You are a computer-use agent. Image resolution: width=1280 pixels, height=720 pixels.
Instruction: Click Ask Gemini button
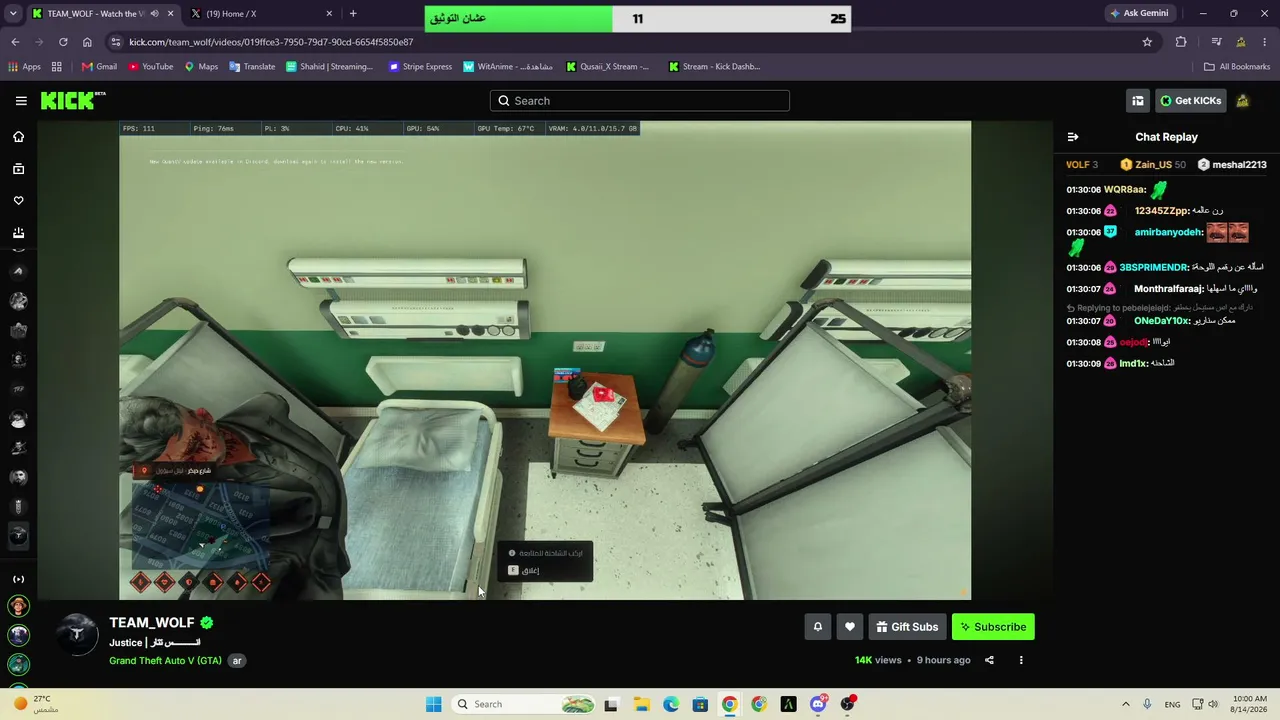1139,14
